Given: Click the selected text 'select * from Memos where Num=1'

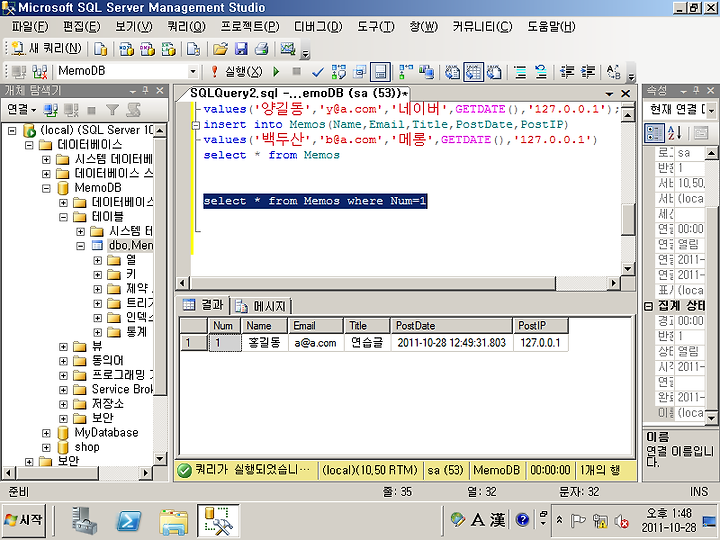Looking at the screenshot, I should pos(315,201).
